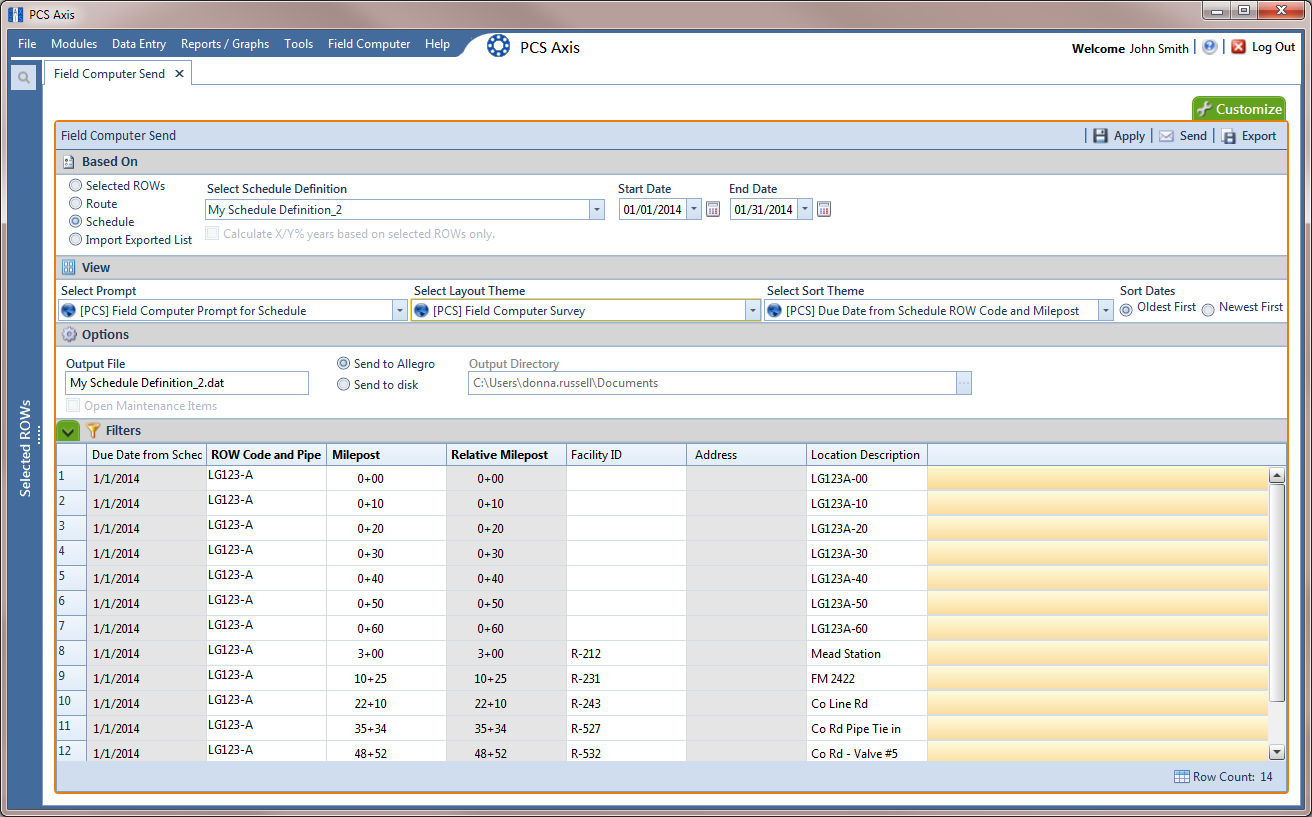Image resolution: width=1312 pixels, height=817 pixels.
Task: Open the Data Entry menu
Action: [x=139, y=44]
